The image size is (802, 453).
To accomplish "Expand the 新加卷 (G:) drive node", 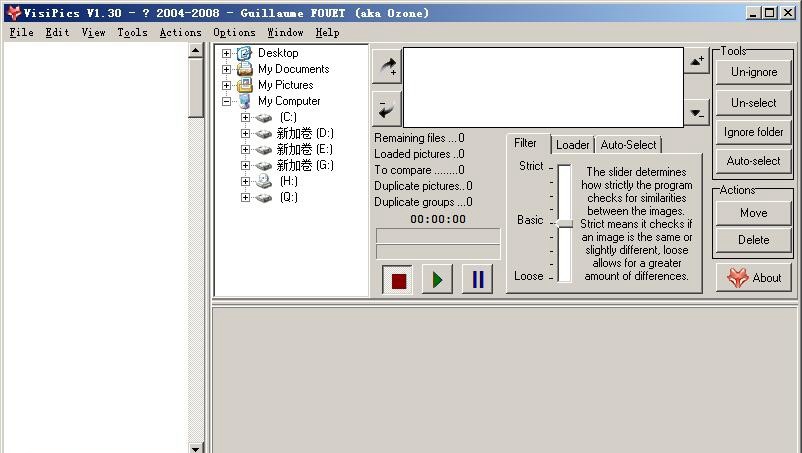I will pos(246,165).
